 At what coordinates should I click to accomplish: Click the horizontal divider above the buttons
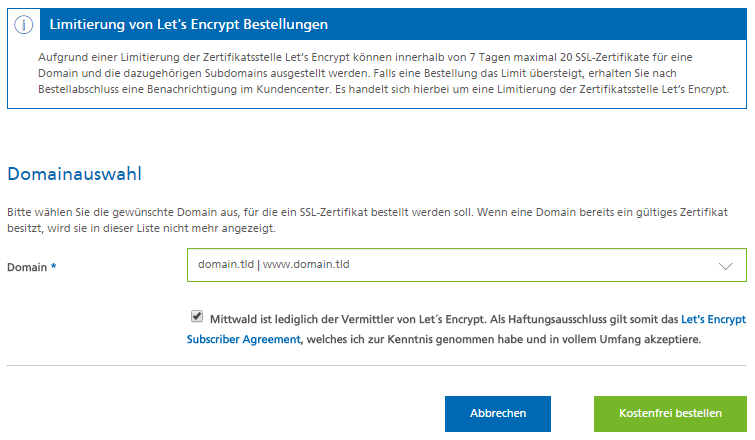(377, 365)
